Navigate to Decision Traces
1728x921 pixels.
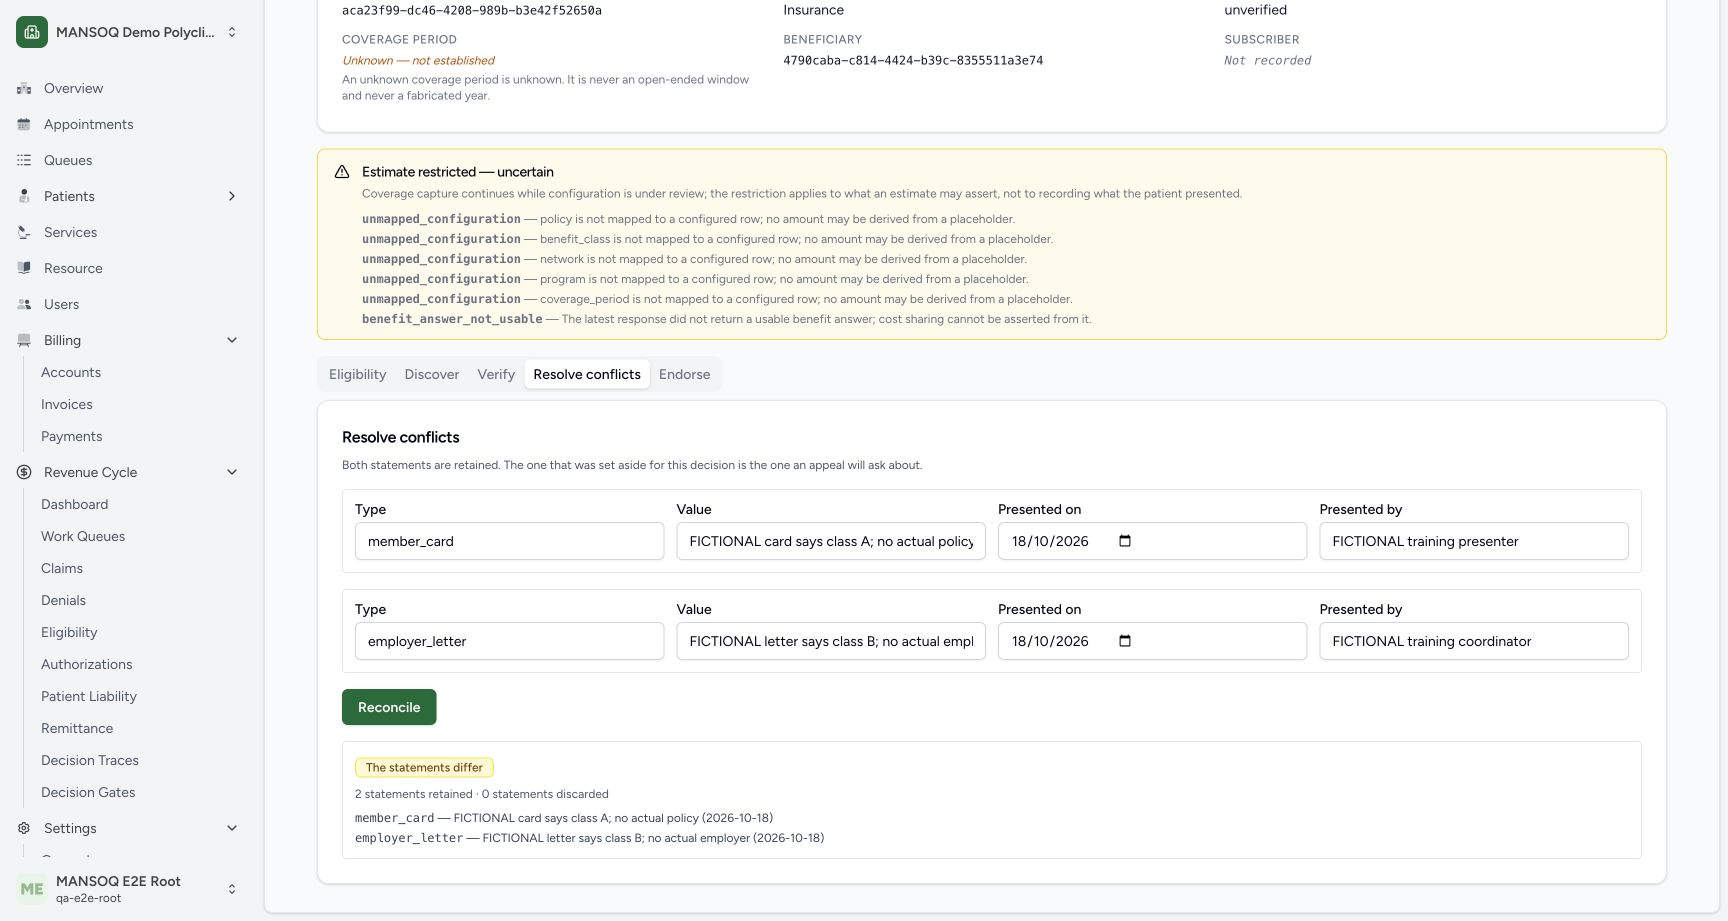pyautogui.click(x=90, y=760)
